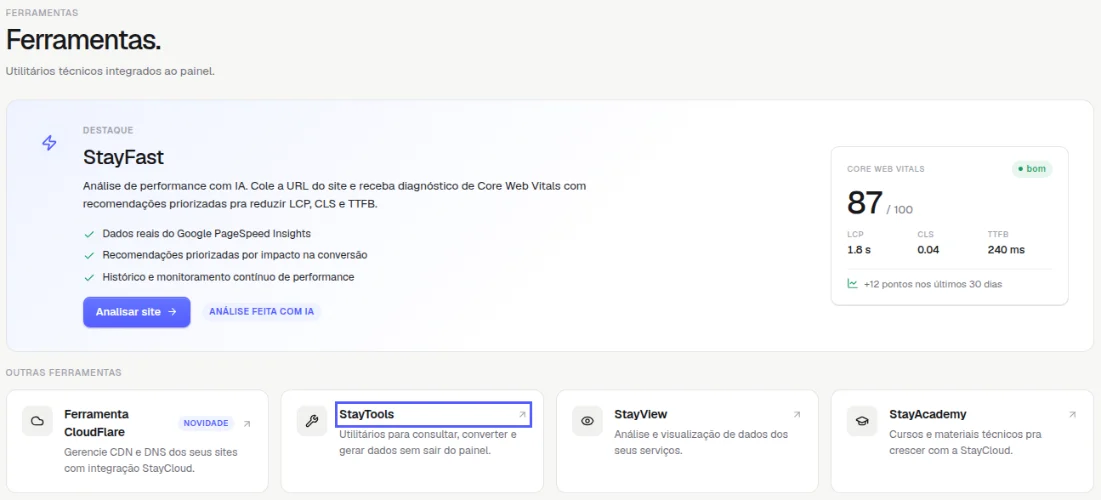Click the OUTRAS FERRAMENTAS section label
This screenshot has height=500, width=1101.
63,372
